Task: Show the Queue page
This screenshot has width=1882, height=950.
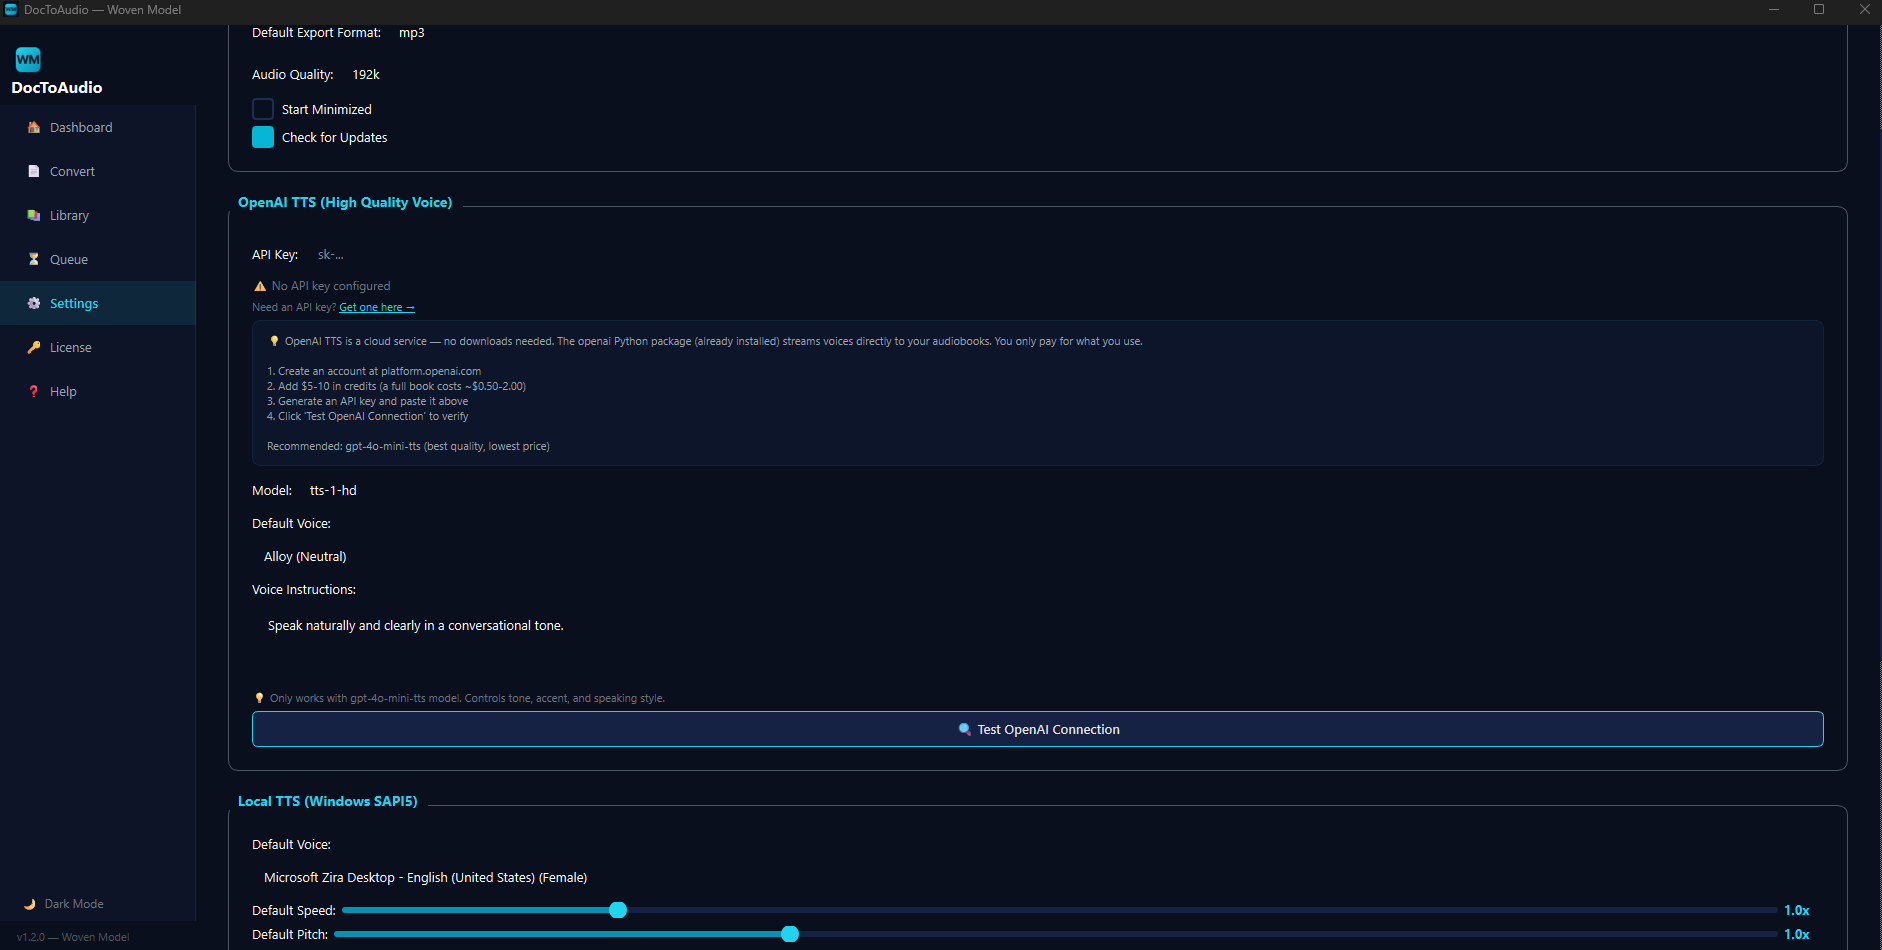Action: [98, 259]
